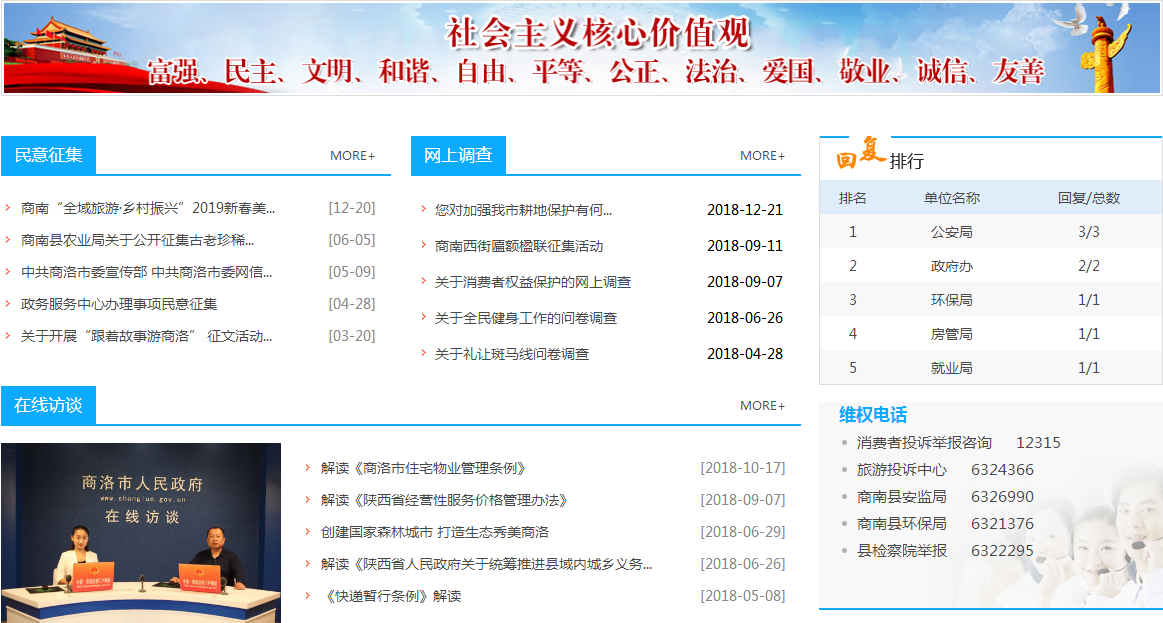Select 政府办 in the reply ranking
This screenshot has height=623, width=1163.
point(952,266)
